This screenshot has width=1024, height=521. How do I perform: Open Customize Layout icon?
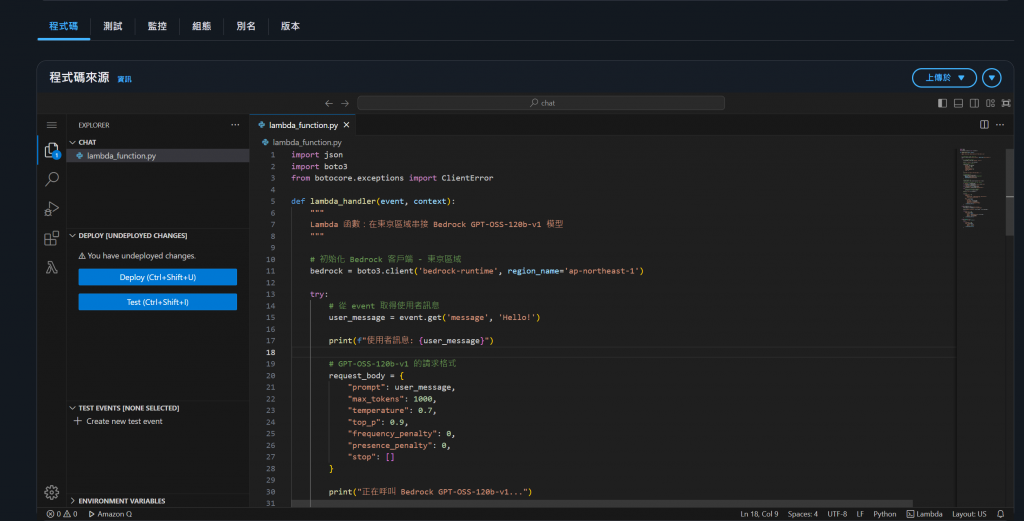[x=990, y=103]
